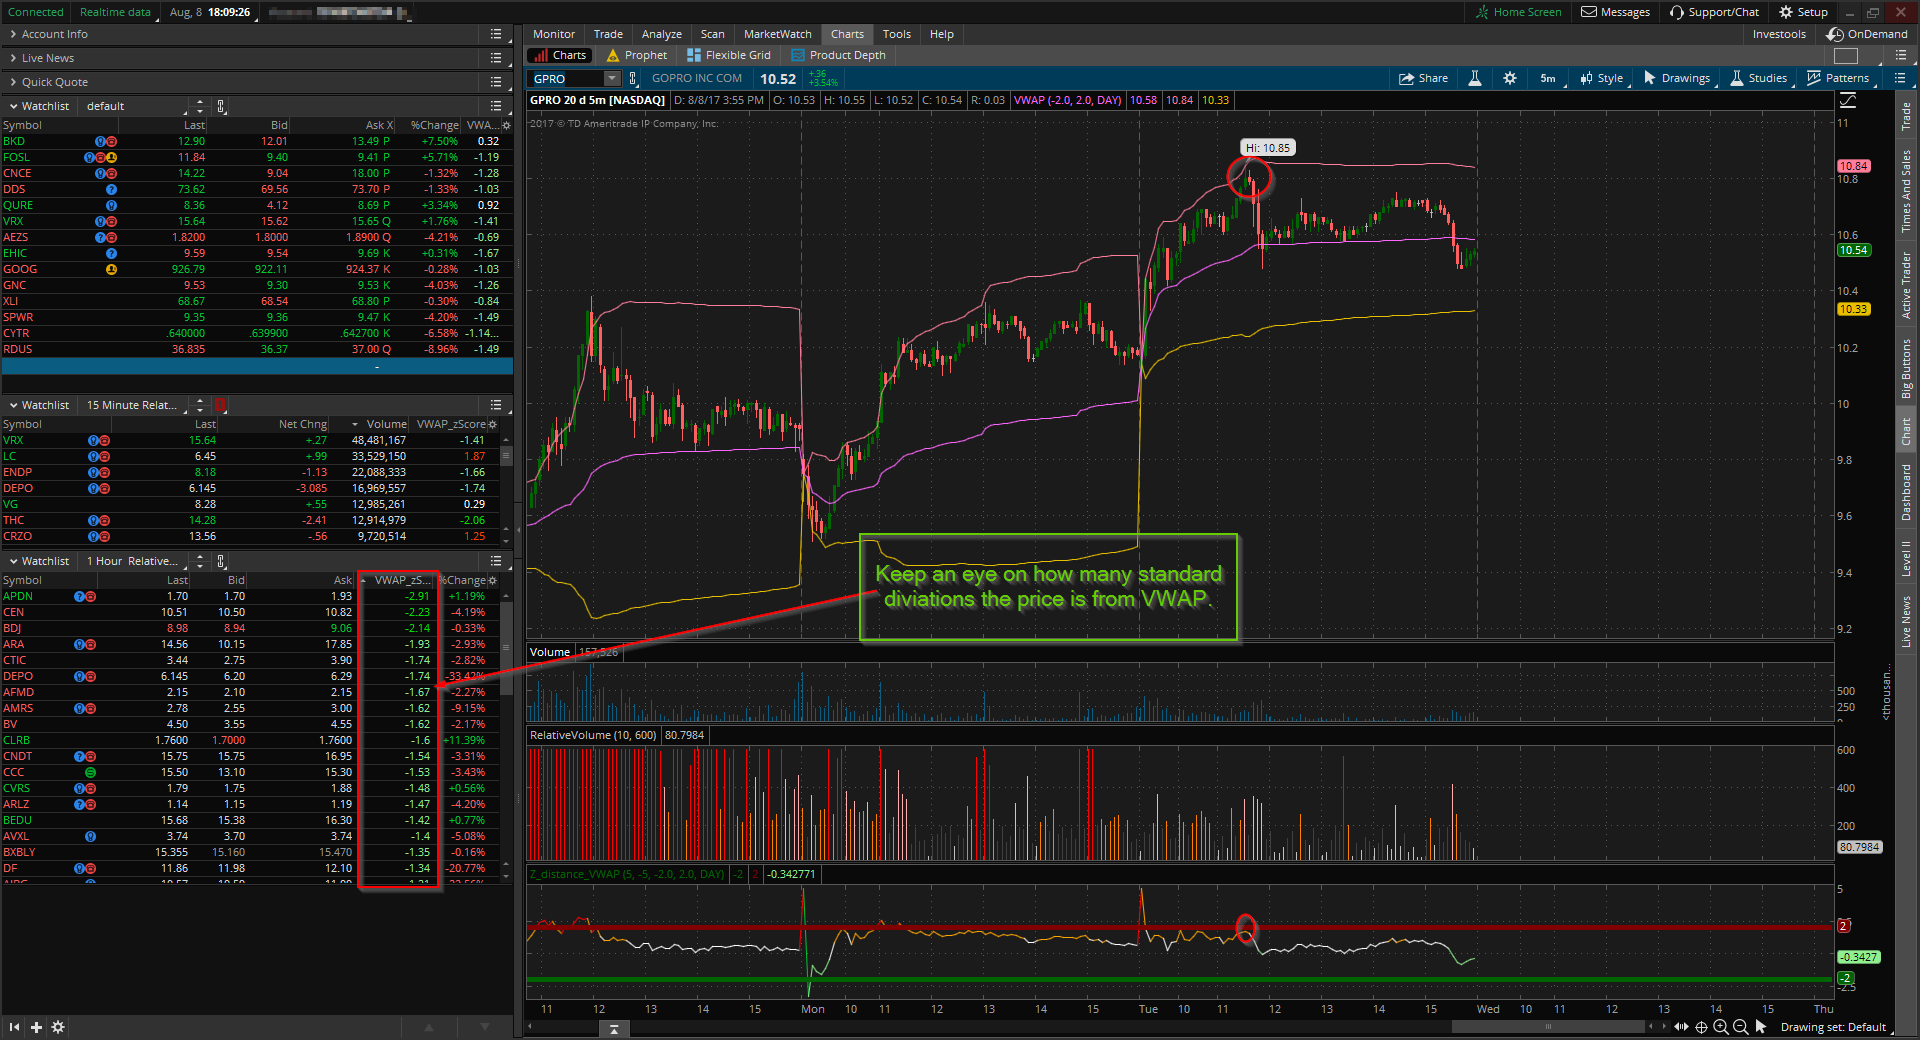Activate the crosshair pan tool below chart

(1701, 1027)
